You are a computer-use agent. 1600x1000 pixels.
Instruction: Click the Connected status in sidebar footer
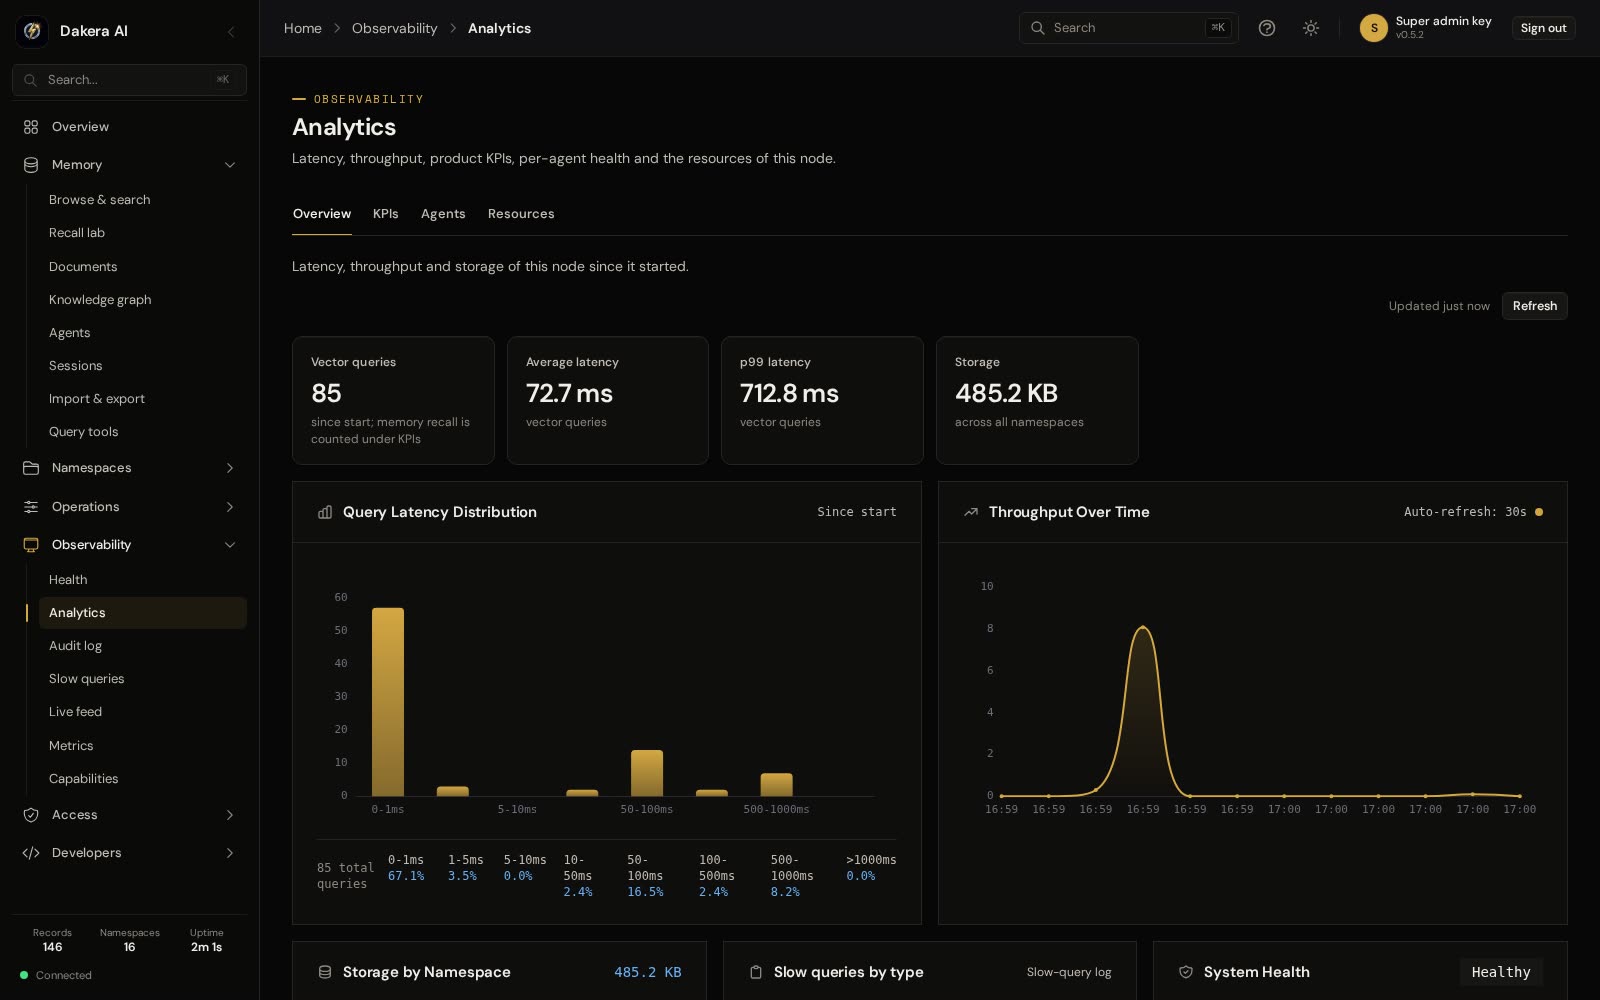coord(56,975)
